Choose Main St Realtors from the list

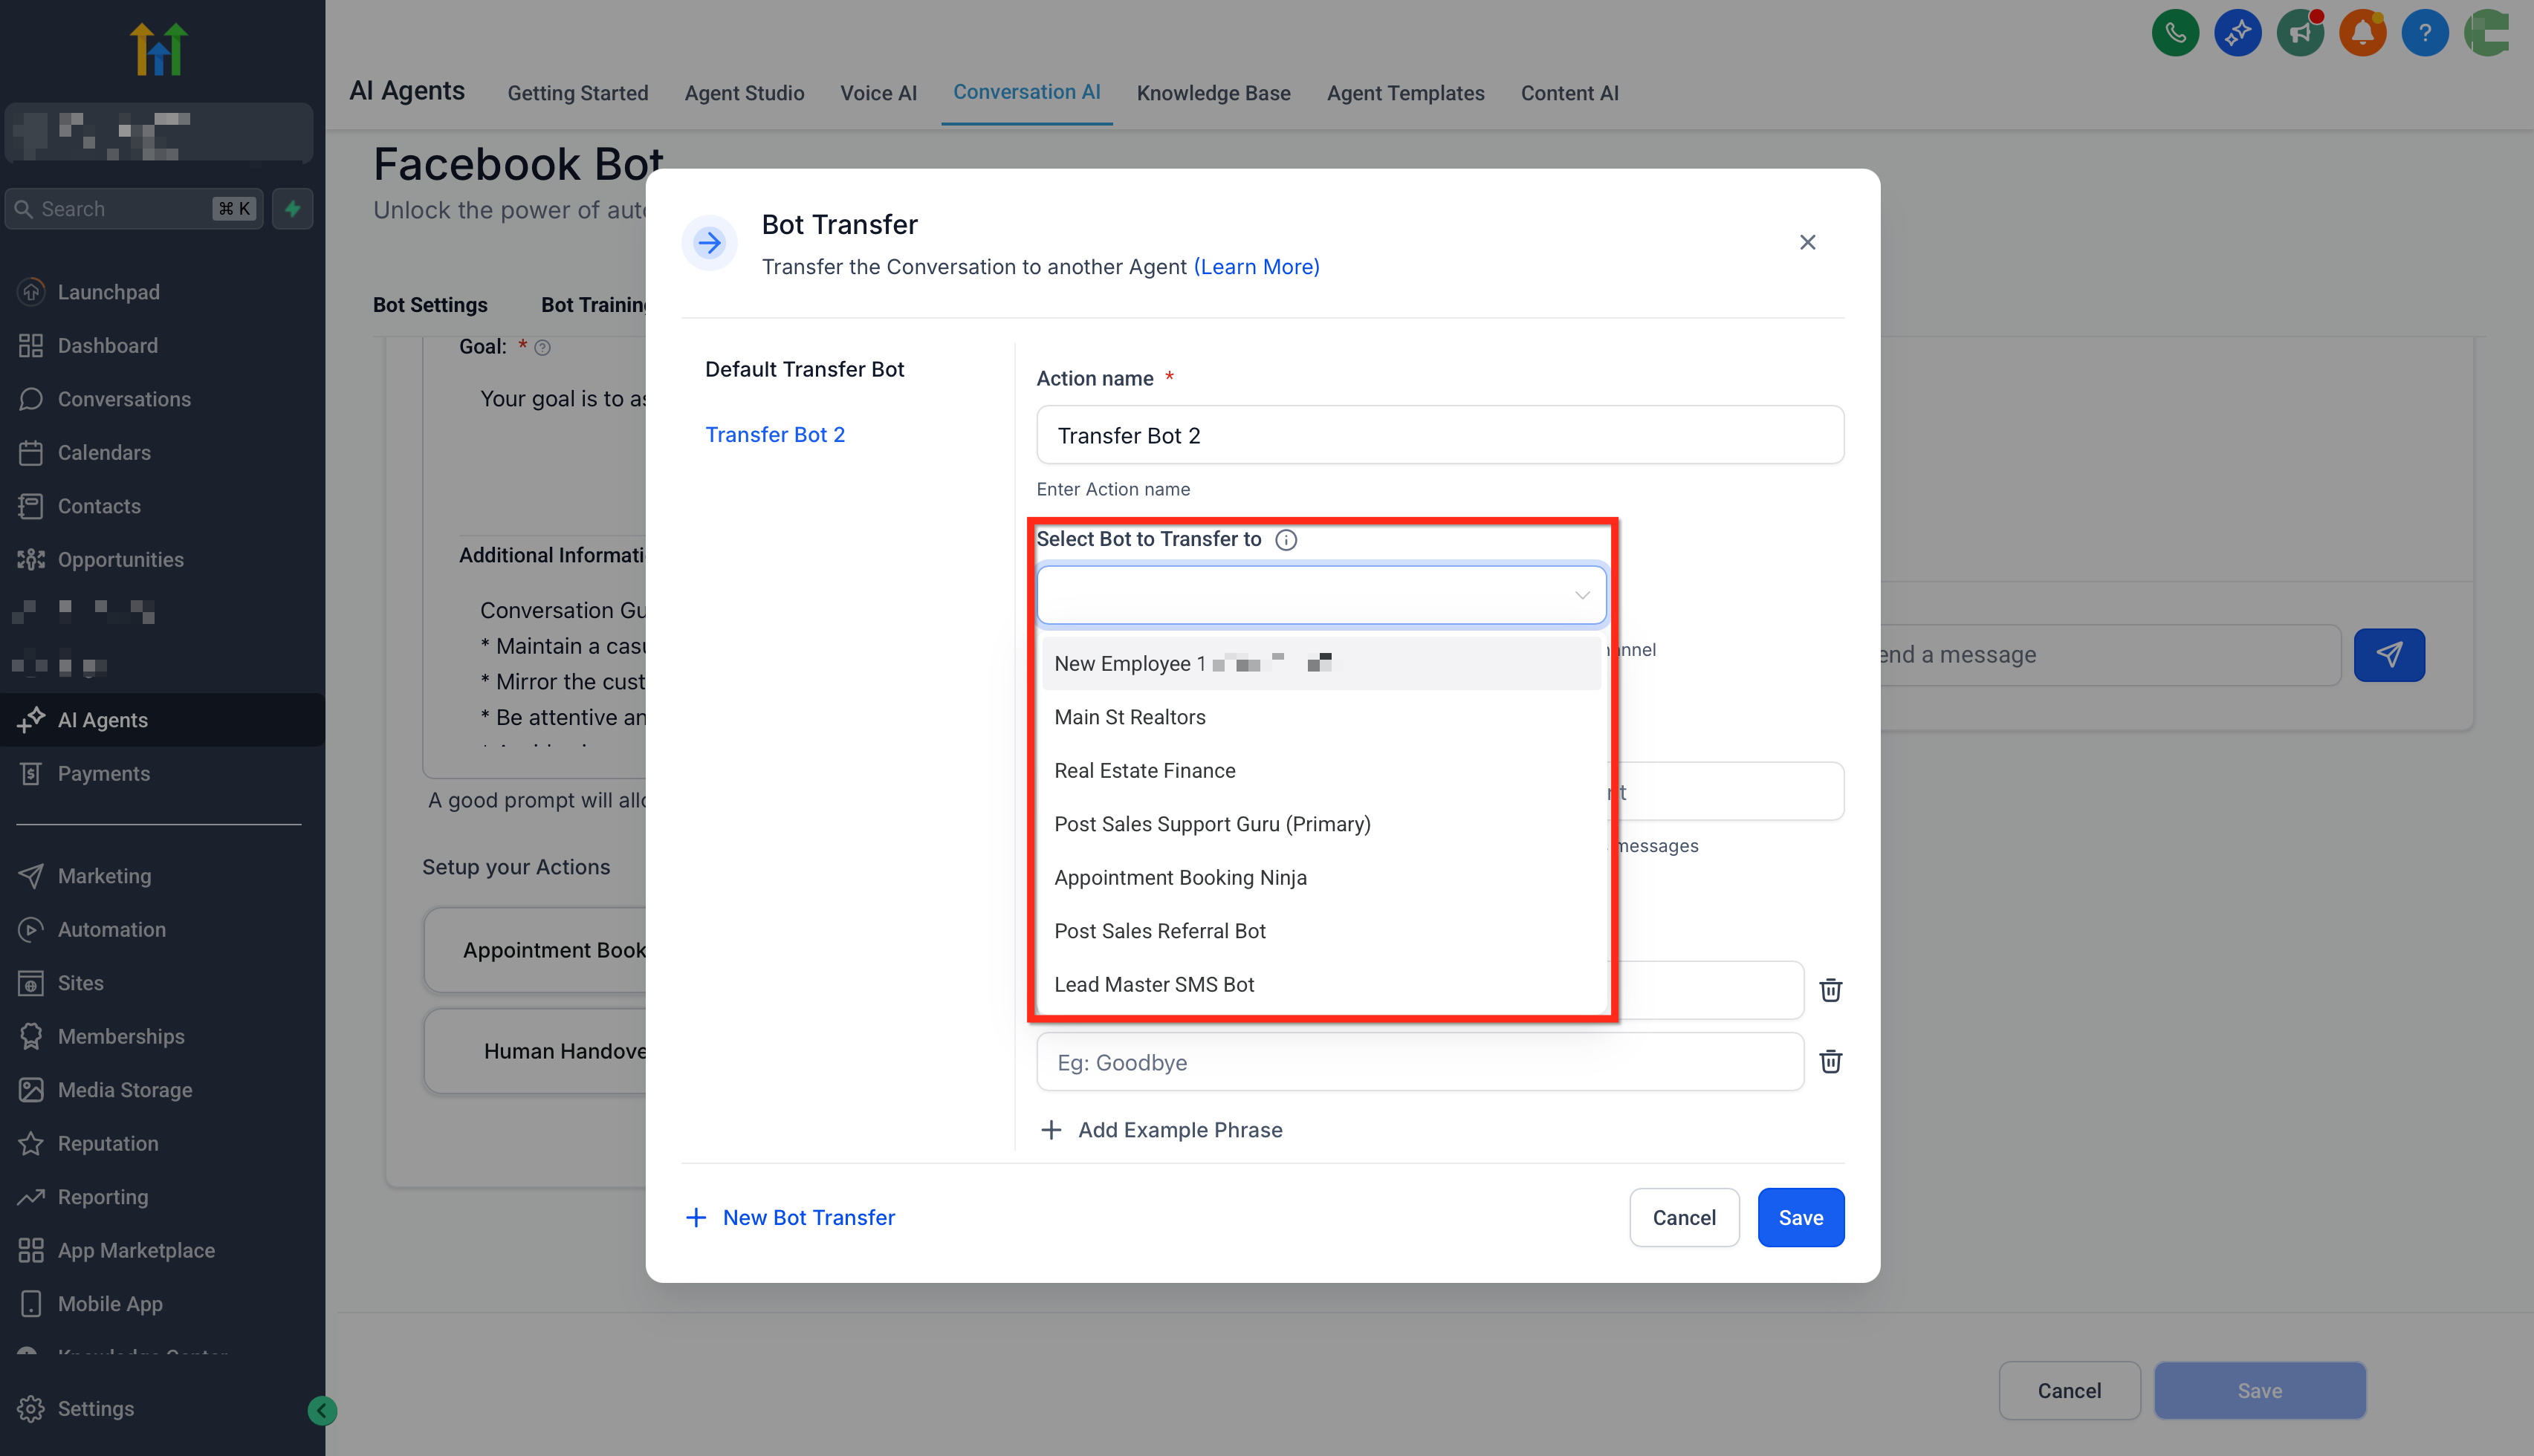coord(1129,717)
